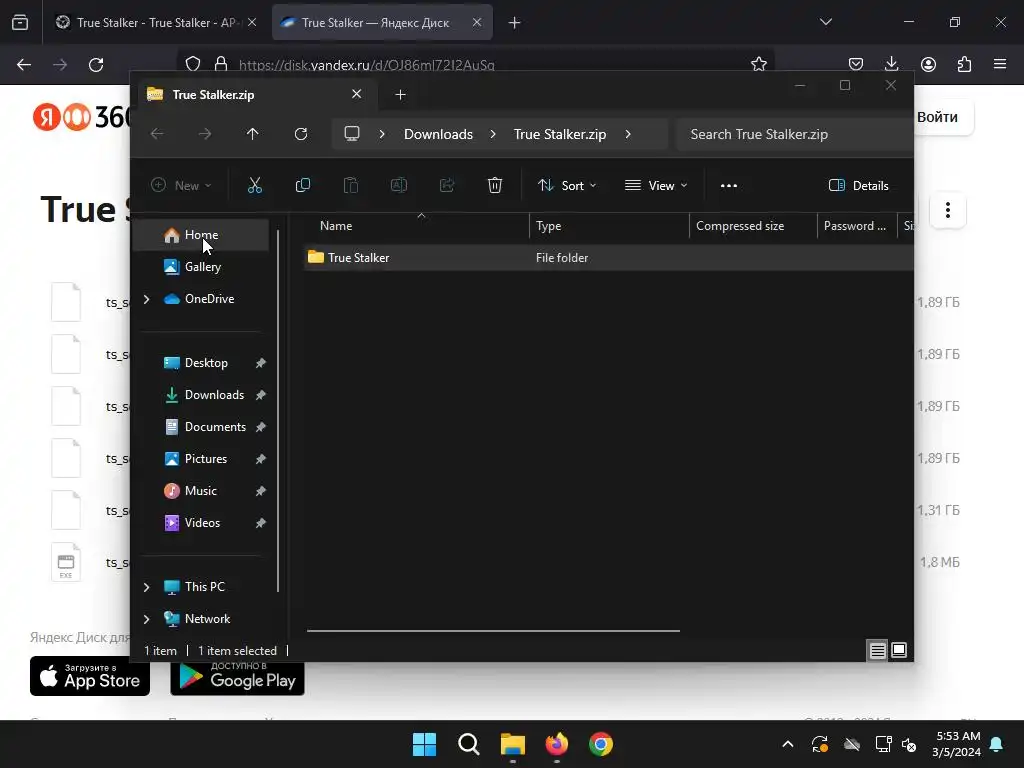Expand the OneDrive tree node

[147, 299]
